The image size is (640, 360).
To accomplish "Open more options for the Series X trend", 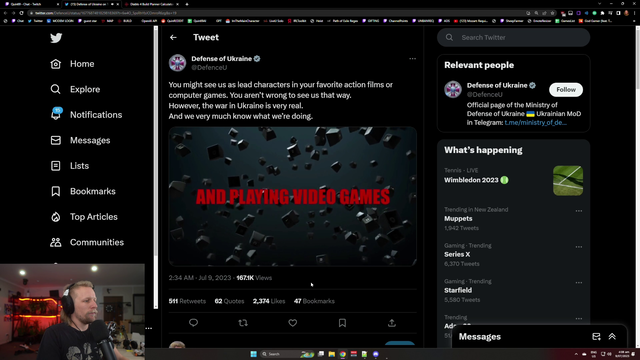I will tap(579, 247).
